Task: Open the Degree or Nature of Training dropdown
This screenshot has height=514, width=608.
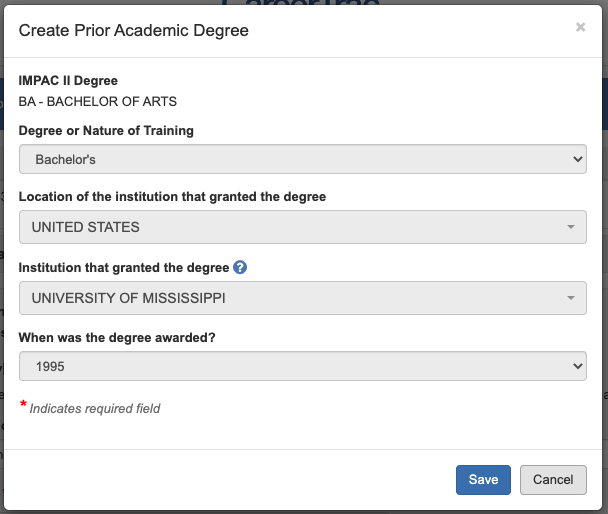Action: coord(302,159)
